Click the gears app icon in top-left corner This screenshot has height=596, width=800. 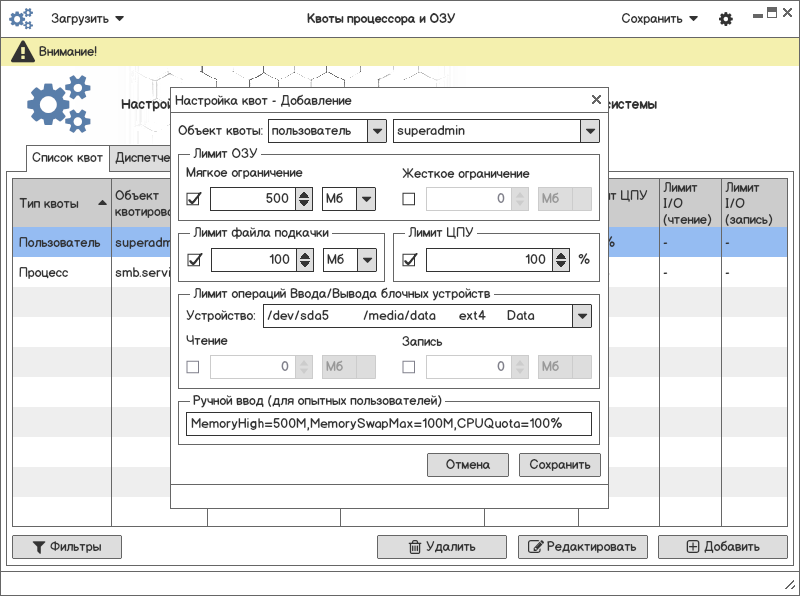[21, 19]
